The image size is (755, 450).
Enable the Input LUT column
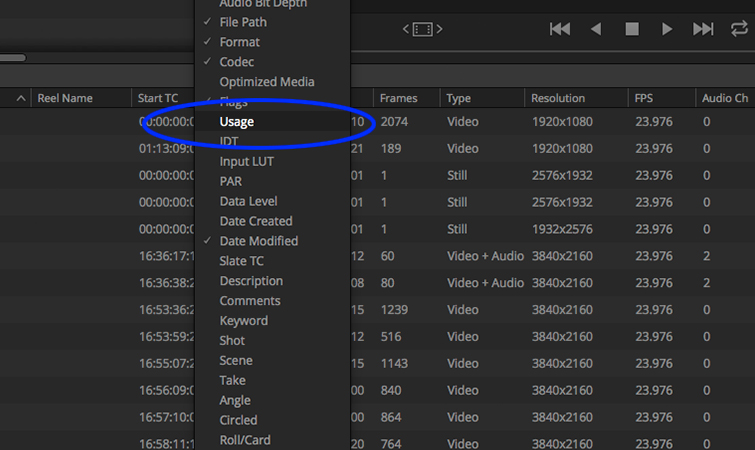coord(272,161)
